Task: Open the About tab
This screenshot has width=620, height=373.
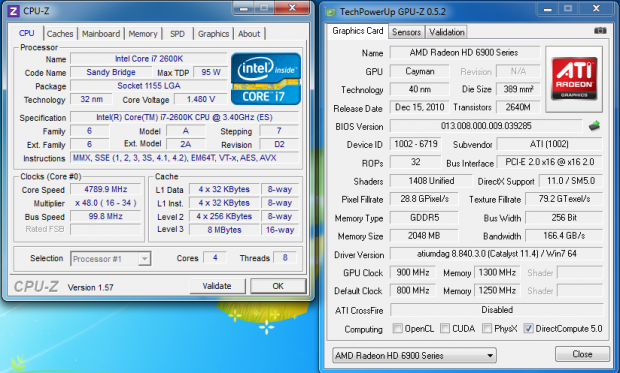Action: tap(249, 34)
